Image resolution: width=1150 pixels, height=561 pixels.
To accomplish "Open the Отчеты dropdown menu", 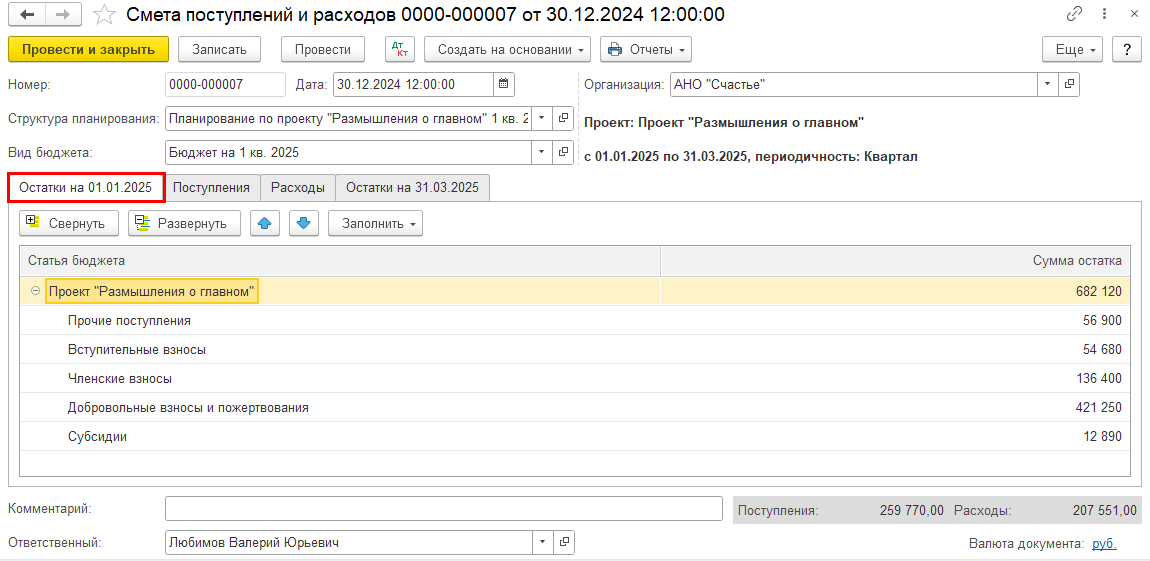I will coord(646,50).
